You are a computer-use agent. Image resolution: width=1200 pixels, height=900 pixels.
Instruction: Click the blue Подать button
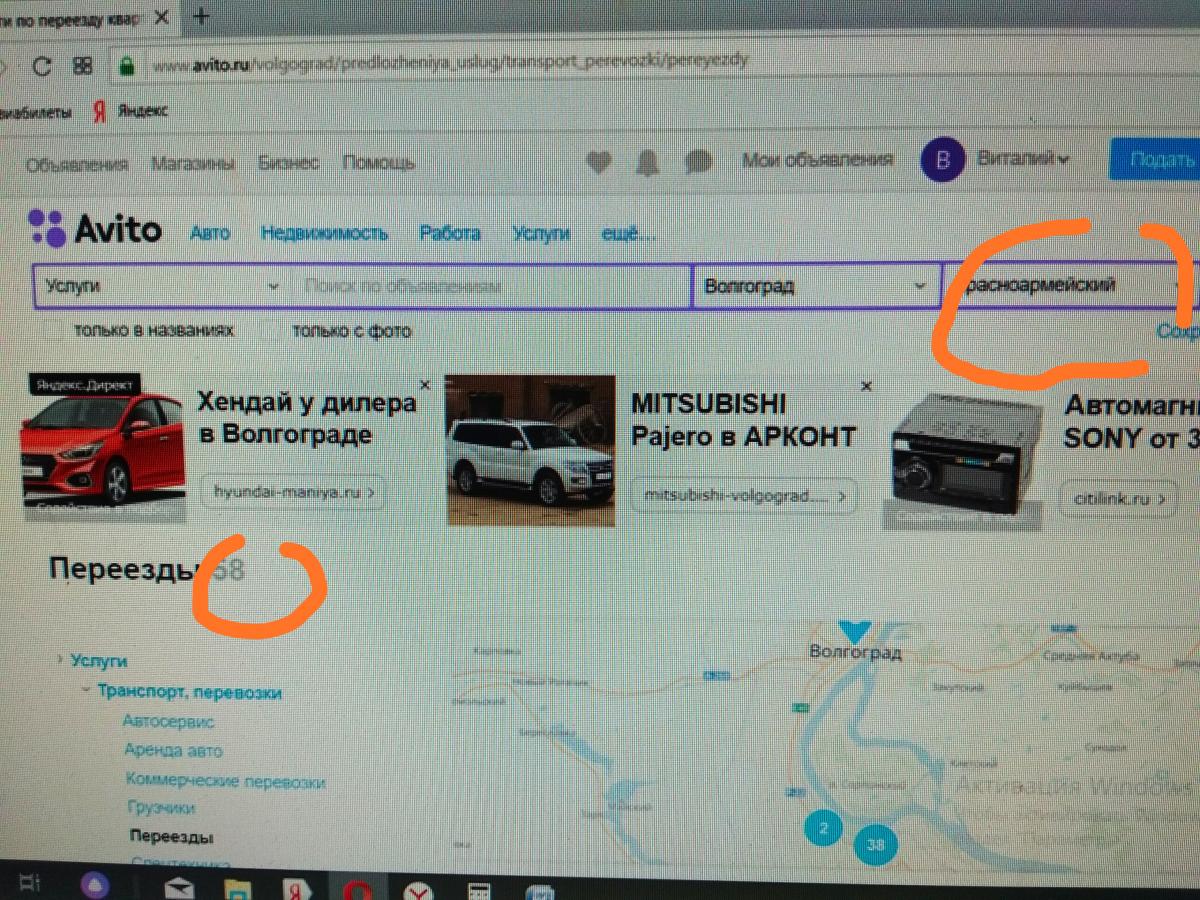1155,159
